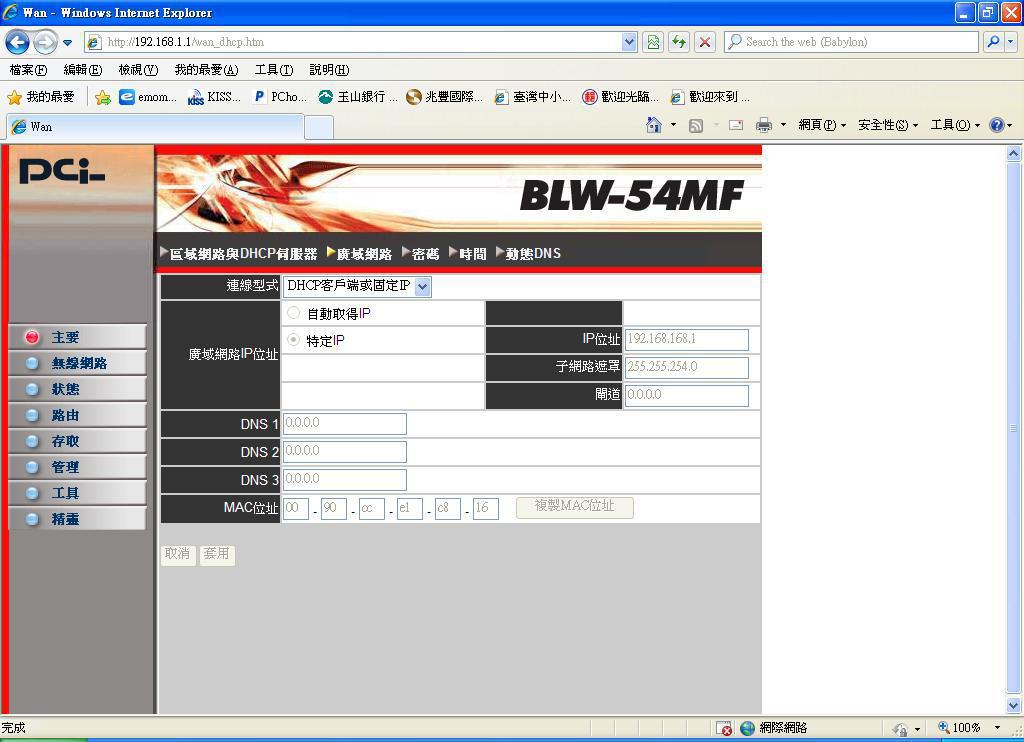Open the 臺灣中小 favorites link

coord(532,97)
